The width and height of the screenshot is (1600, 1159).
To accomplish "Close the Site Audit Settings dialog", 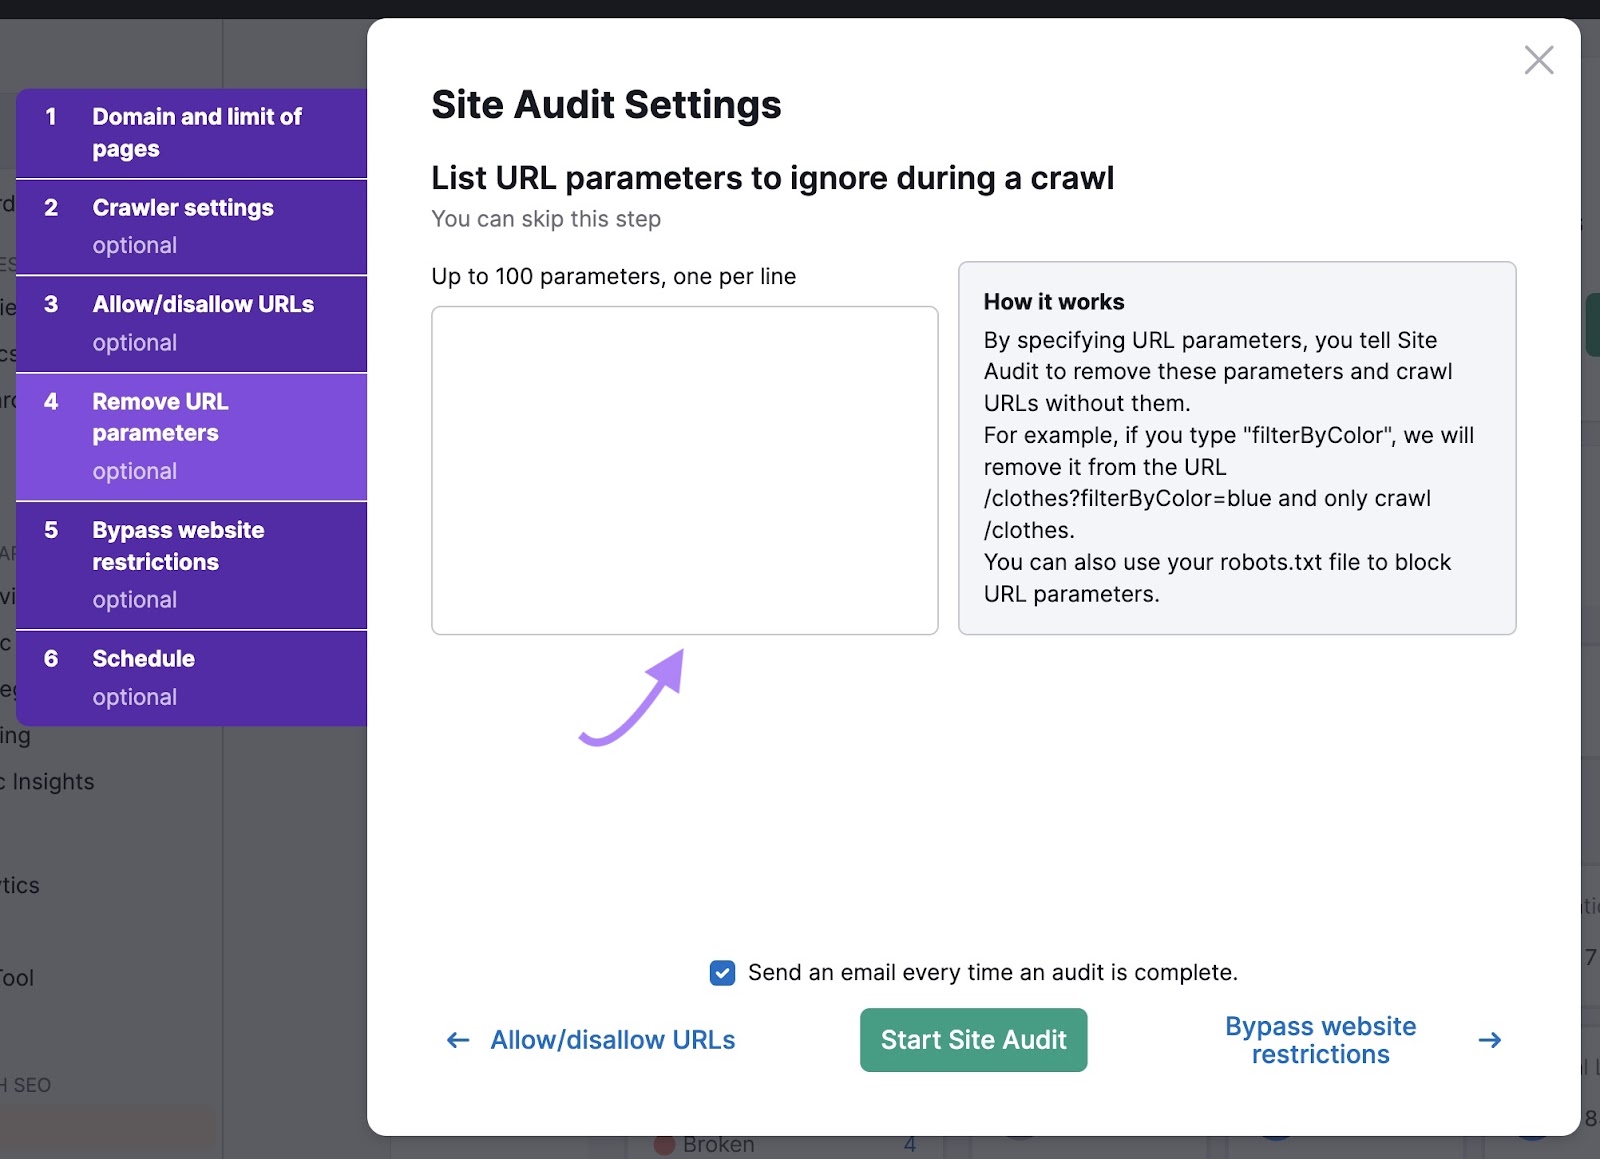I will pyautogui.click(x=1538, y=60).
